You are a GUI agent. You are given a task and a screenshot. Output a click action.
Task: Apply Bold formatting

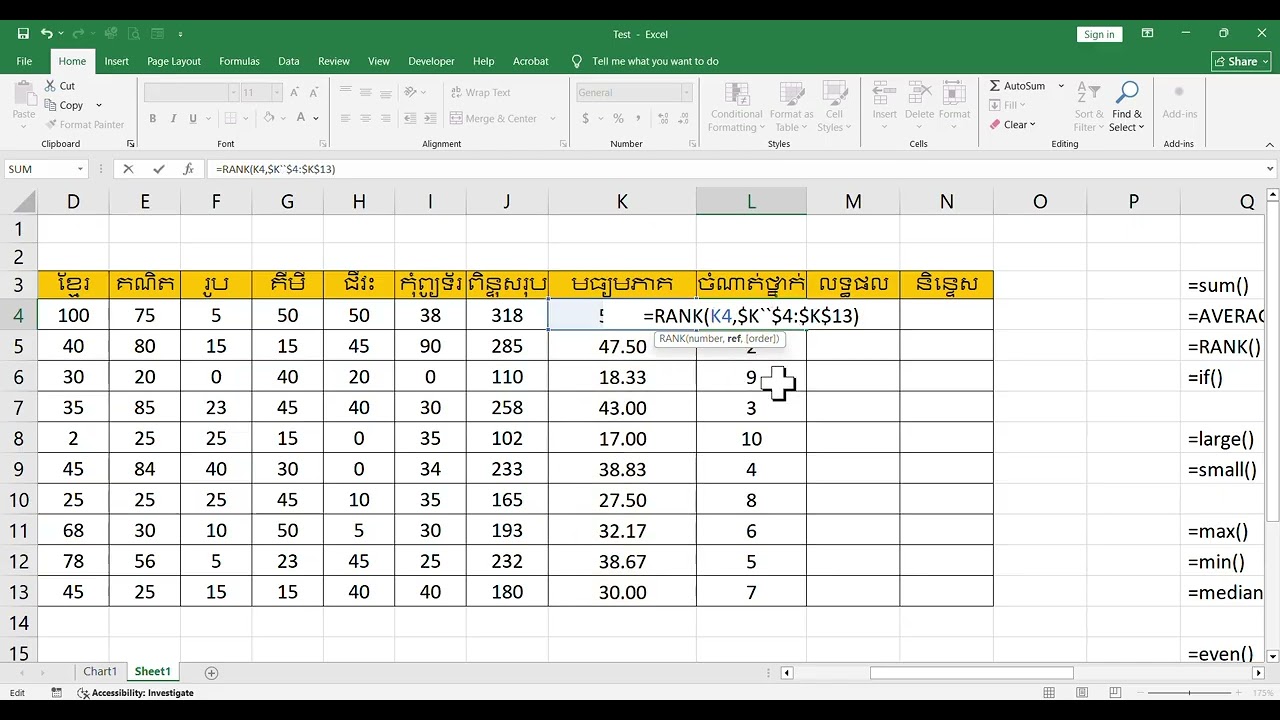(x=152, y=118)
